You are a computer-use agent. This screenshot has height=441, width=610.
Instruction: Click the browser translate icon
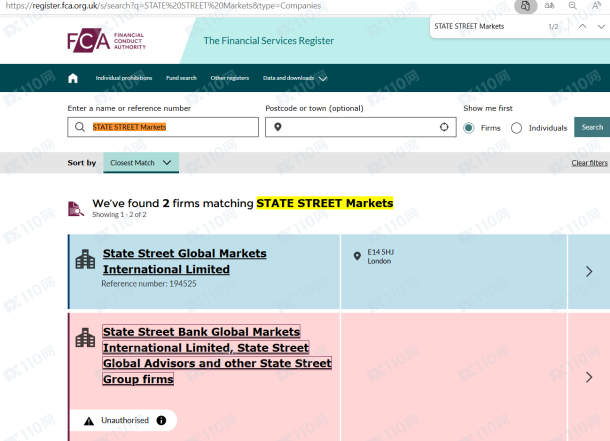(x=549, y=5)
